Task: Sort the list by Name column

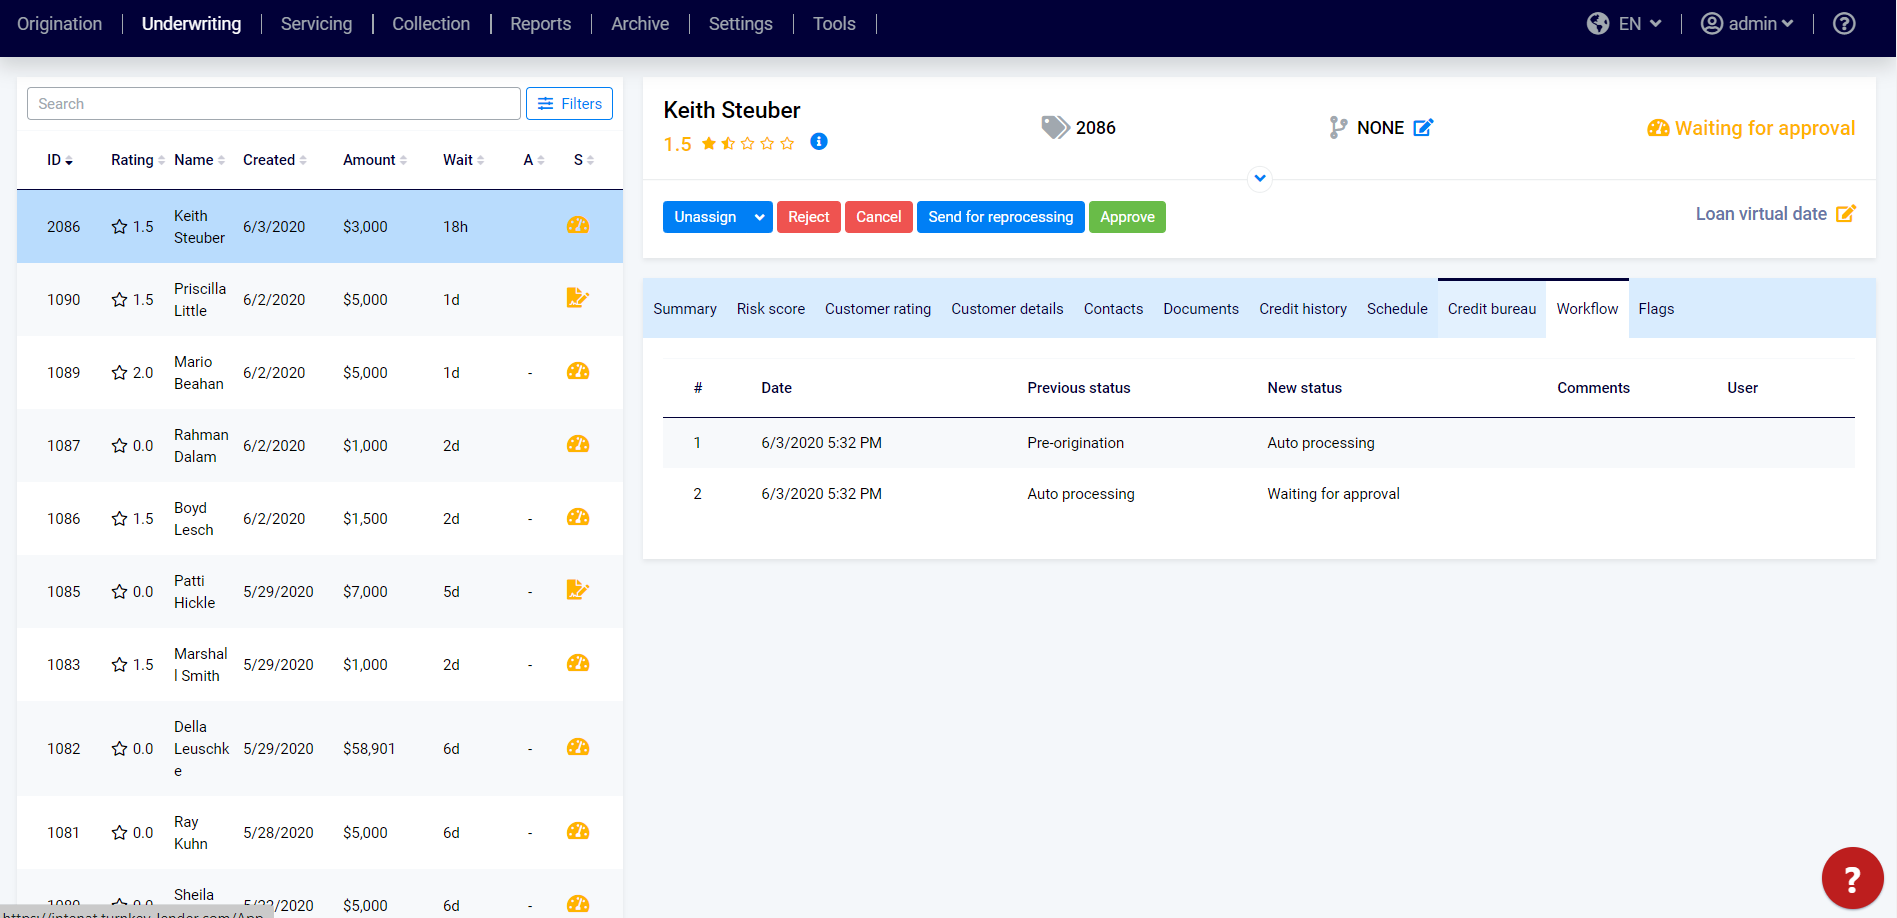Action: [199, 160]
